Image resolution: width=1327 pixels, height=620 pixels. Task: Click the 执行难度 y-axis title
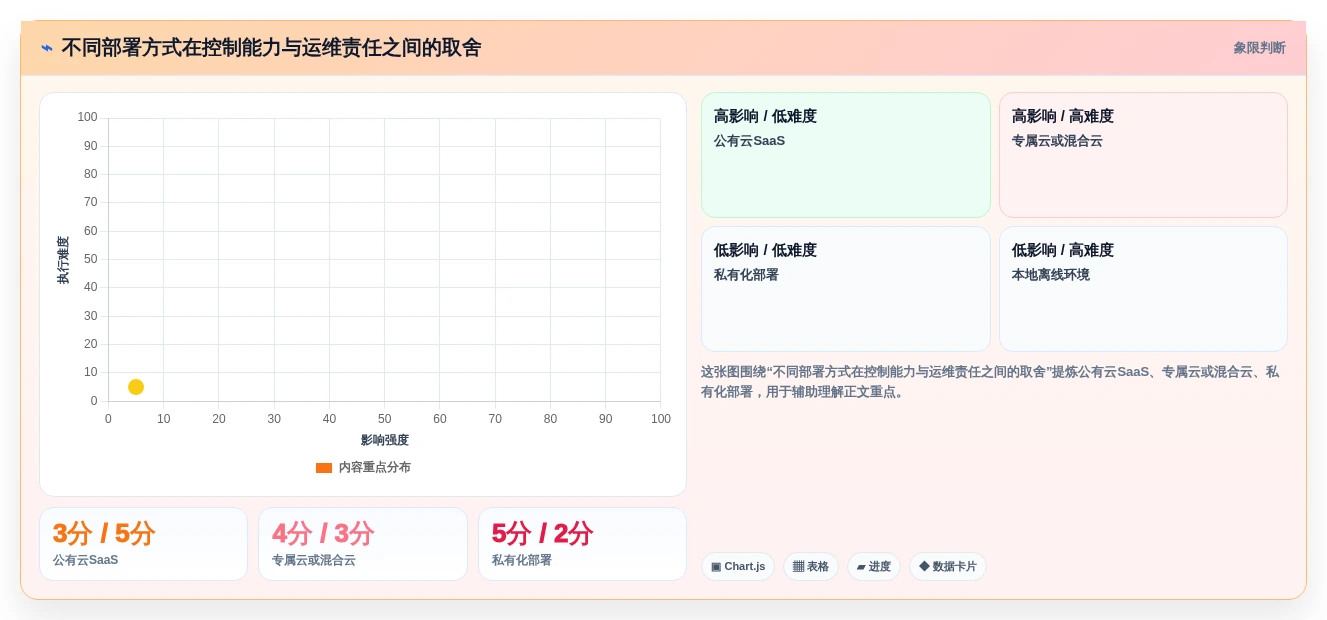click(63, 260)
